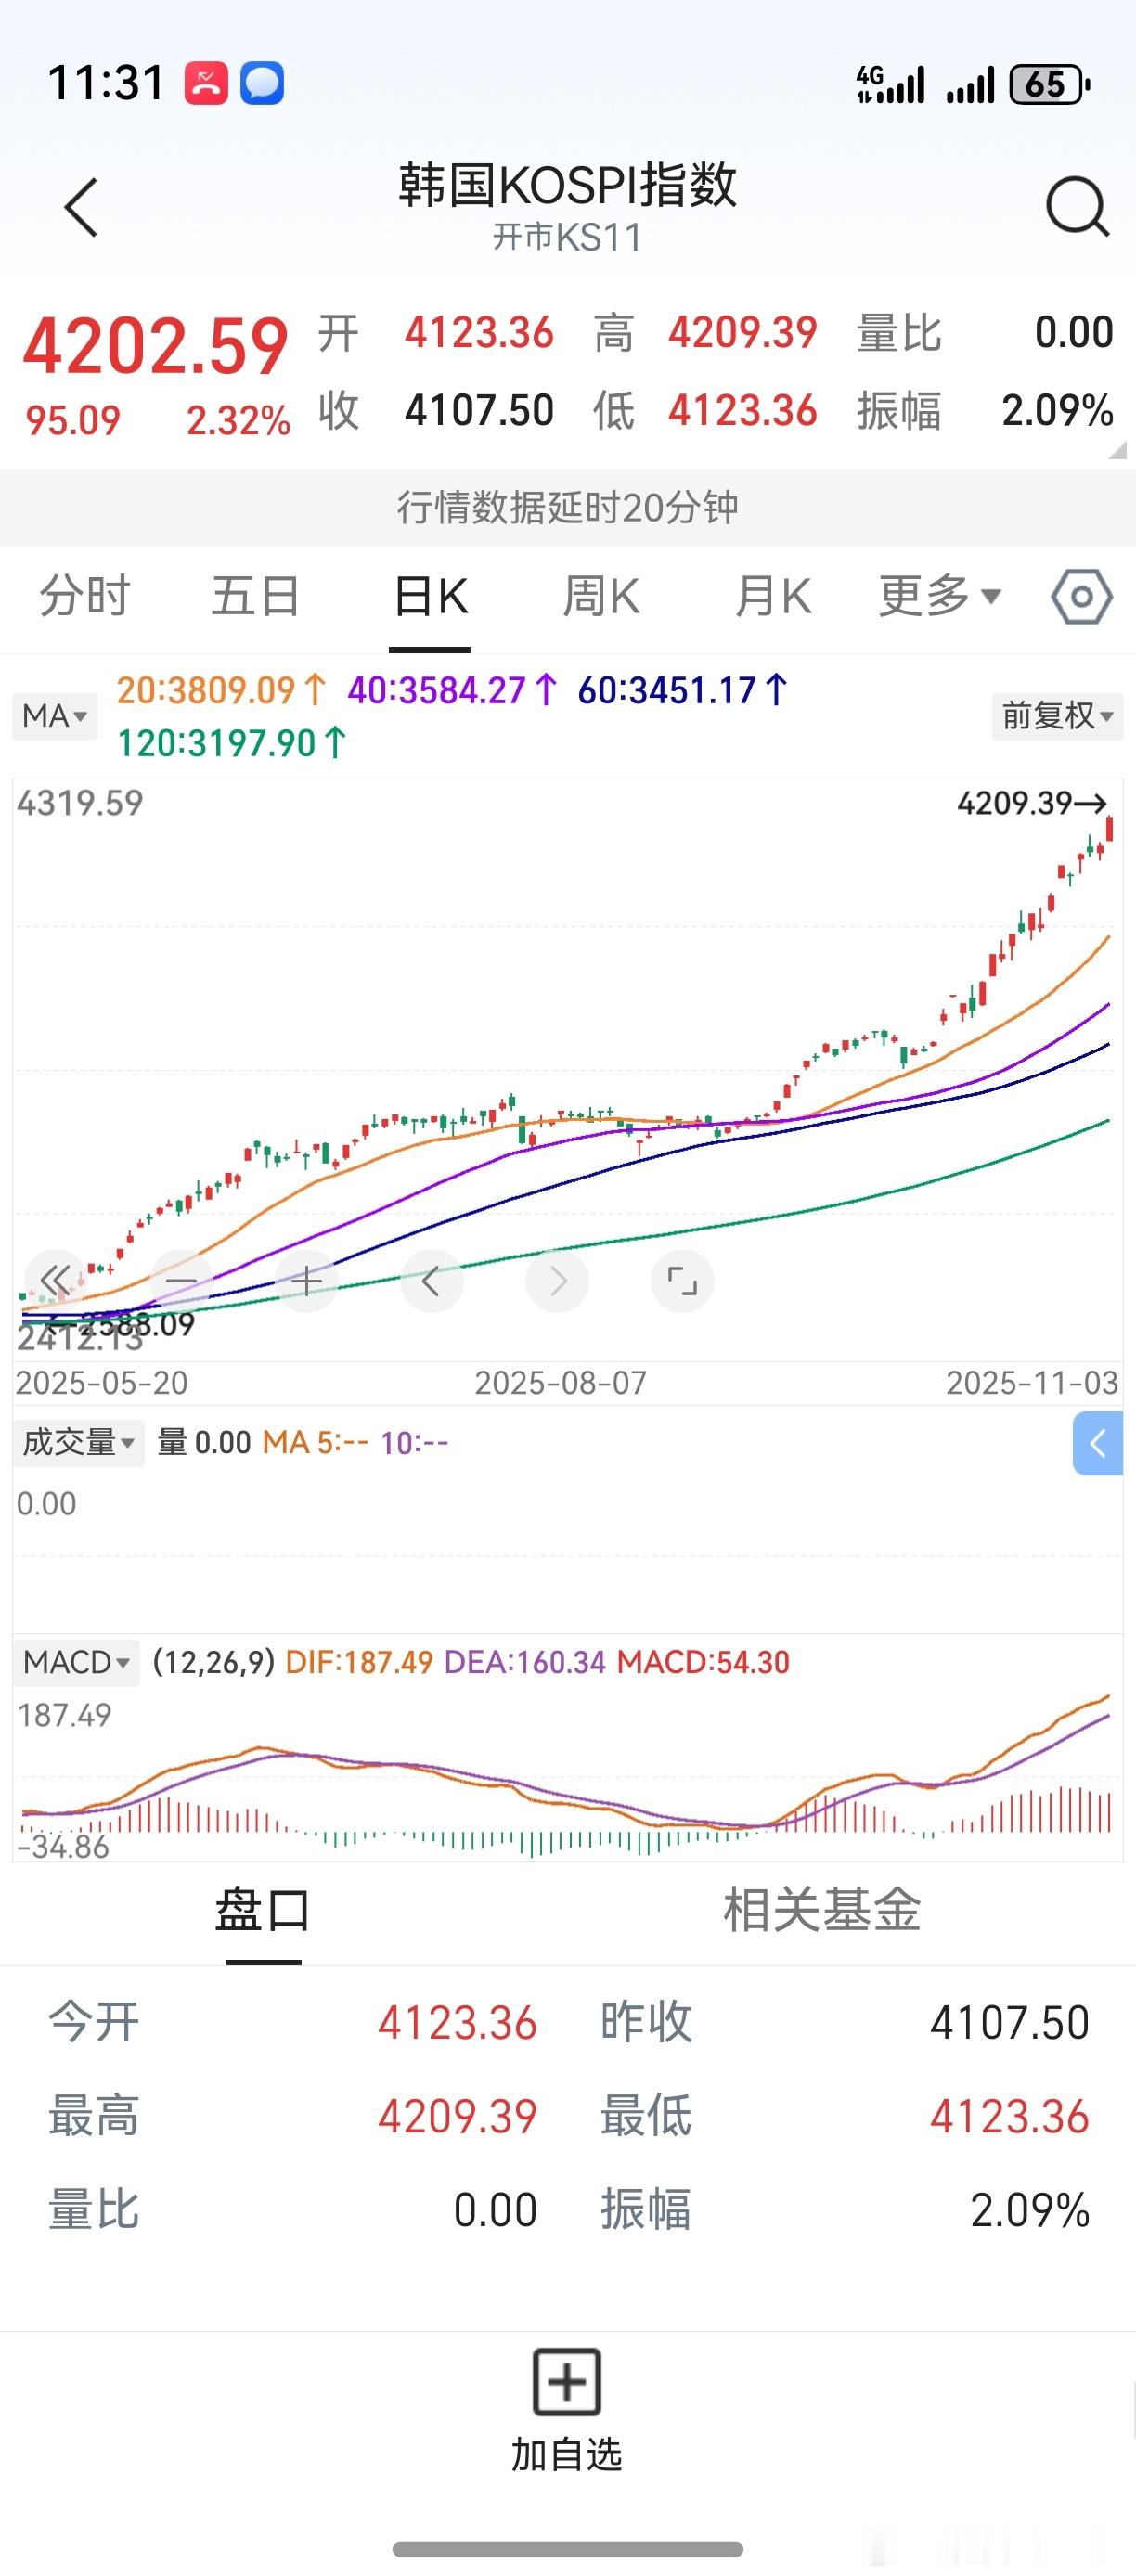Zoom out chart with minus button
Screen dimensions: 1136x2576
tap(181, 1280)
